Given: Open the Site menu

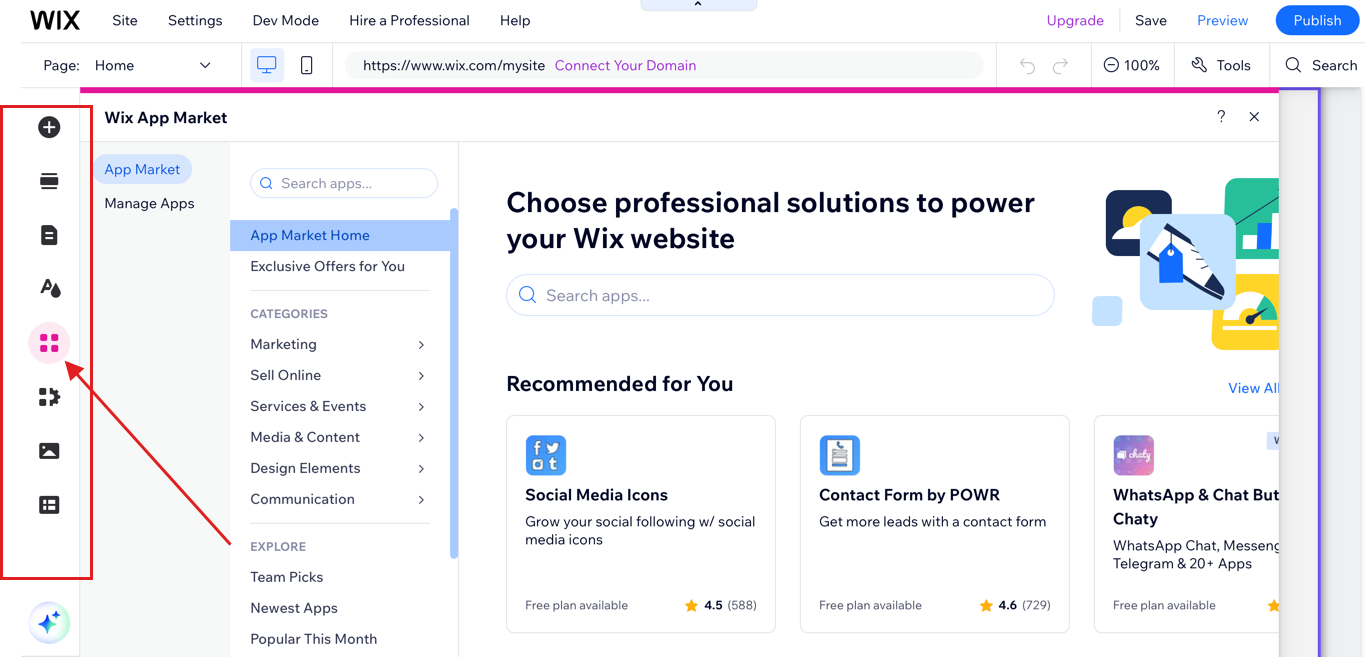Looking at the screenshot, I should tap(125, 20).
